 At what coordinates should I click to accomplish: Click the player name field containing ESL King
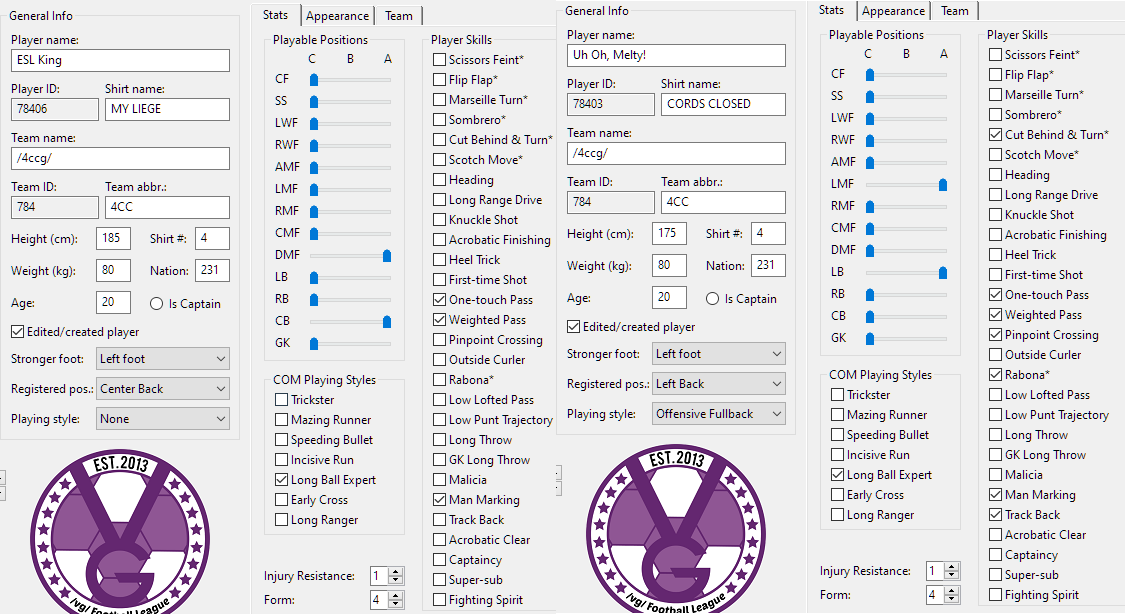[121, 60]
